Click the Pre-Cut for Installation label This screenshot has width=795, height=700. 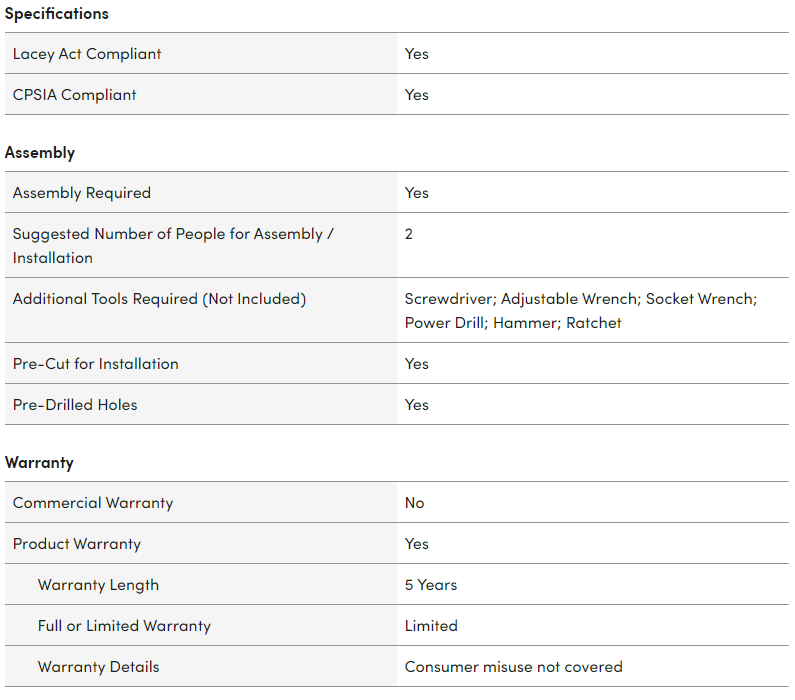pos(96,364)
